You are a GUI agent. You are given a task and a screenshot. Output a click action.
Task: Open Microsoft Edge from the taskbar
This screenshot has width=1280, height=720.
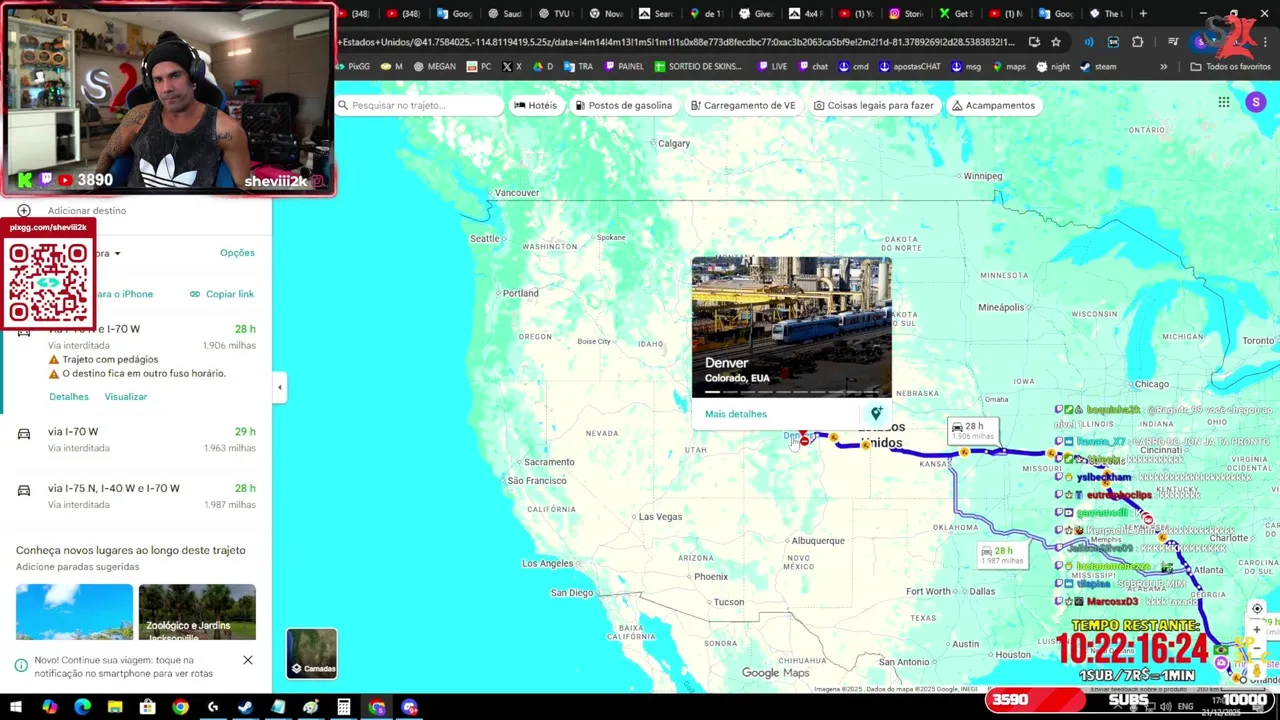[82, 707]
